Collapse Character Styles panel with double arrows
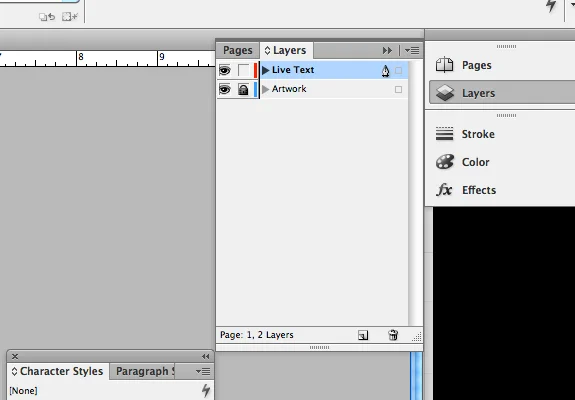Viewport: 575px width, 400px height. [x=205, y=356]
